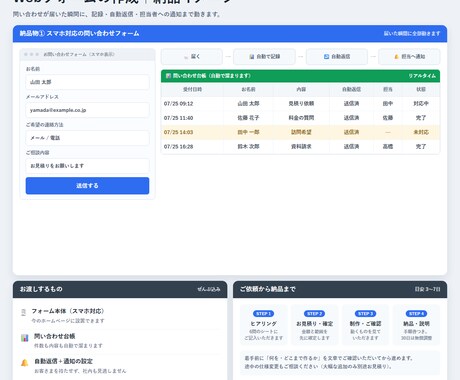Viewport: 460px width, 380px height.
Task: Click the お名前 column header in the table
Action: [x=248, y=89]
